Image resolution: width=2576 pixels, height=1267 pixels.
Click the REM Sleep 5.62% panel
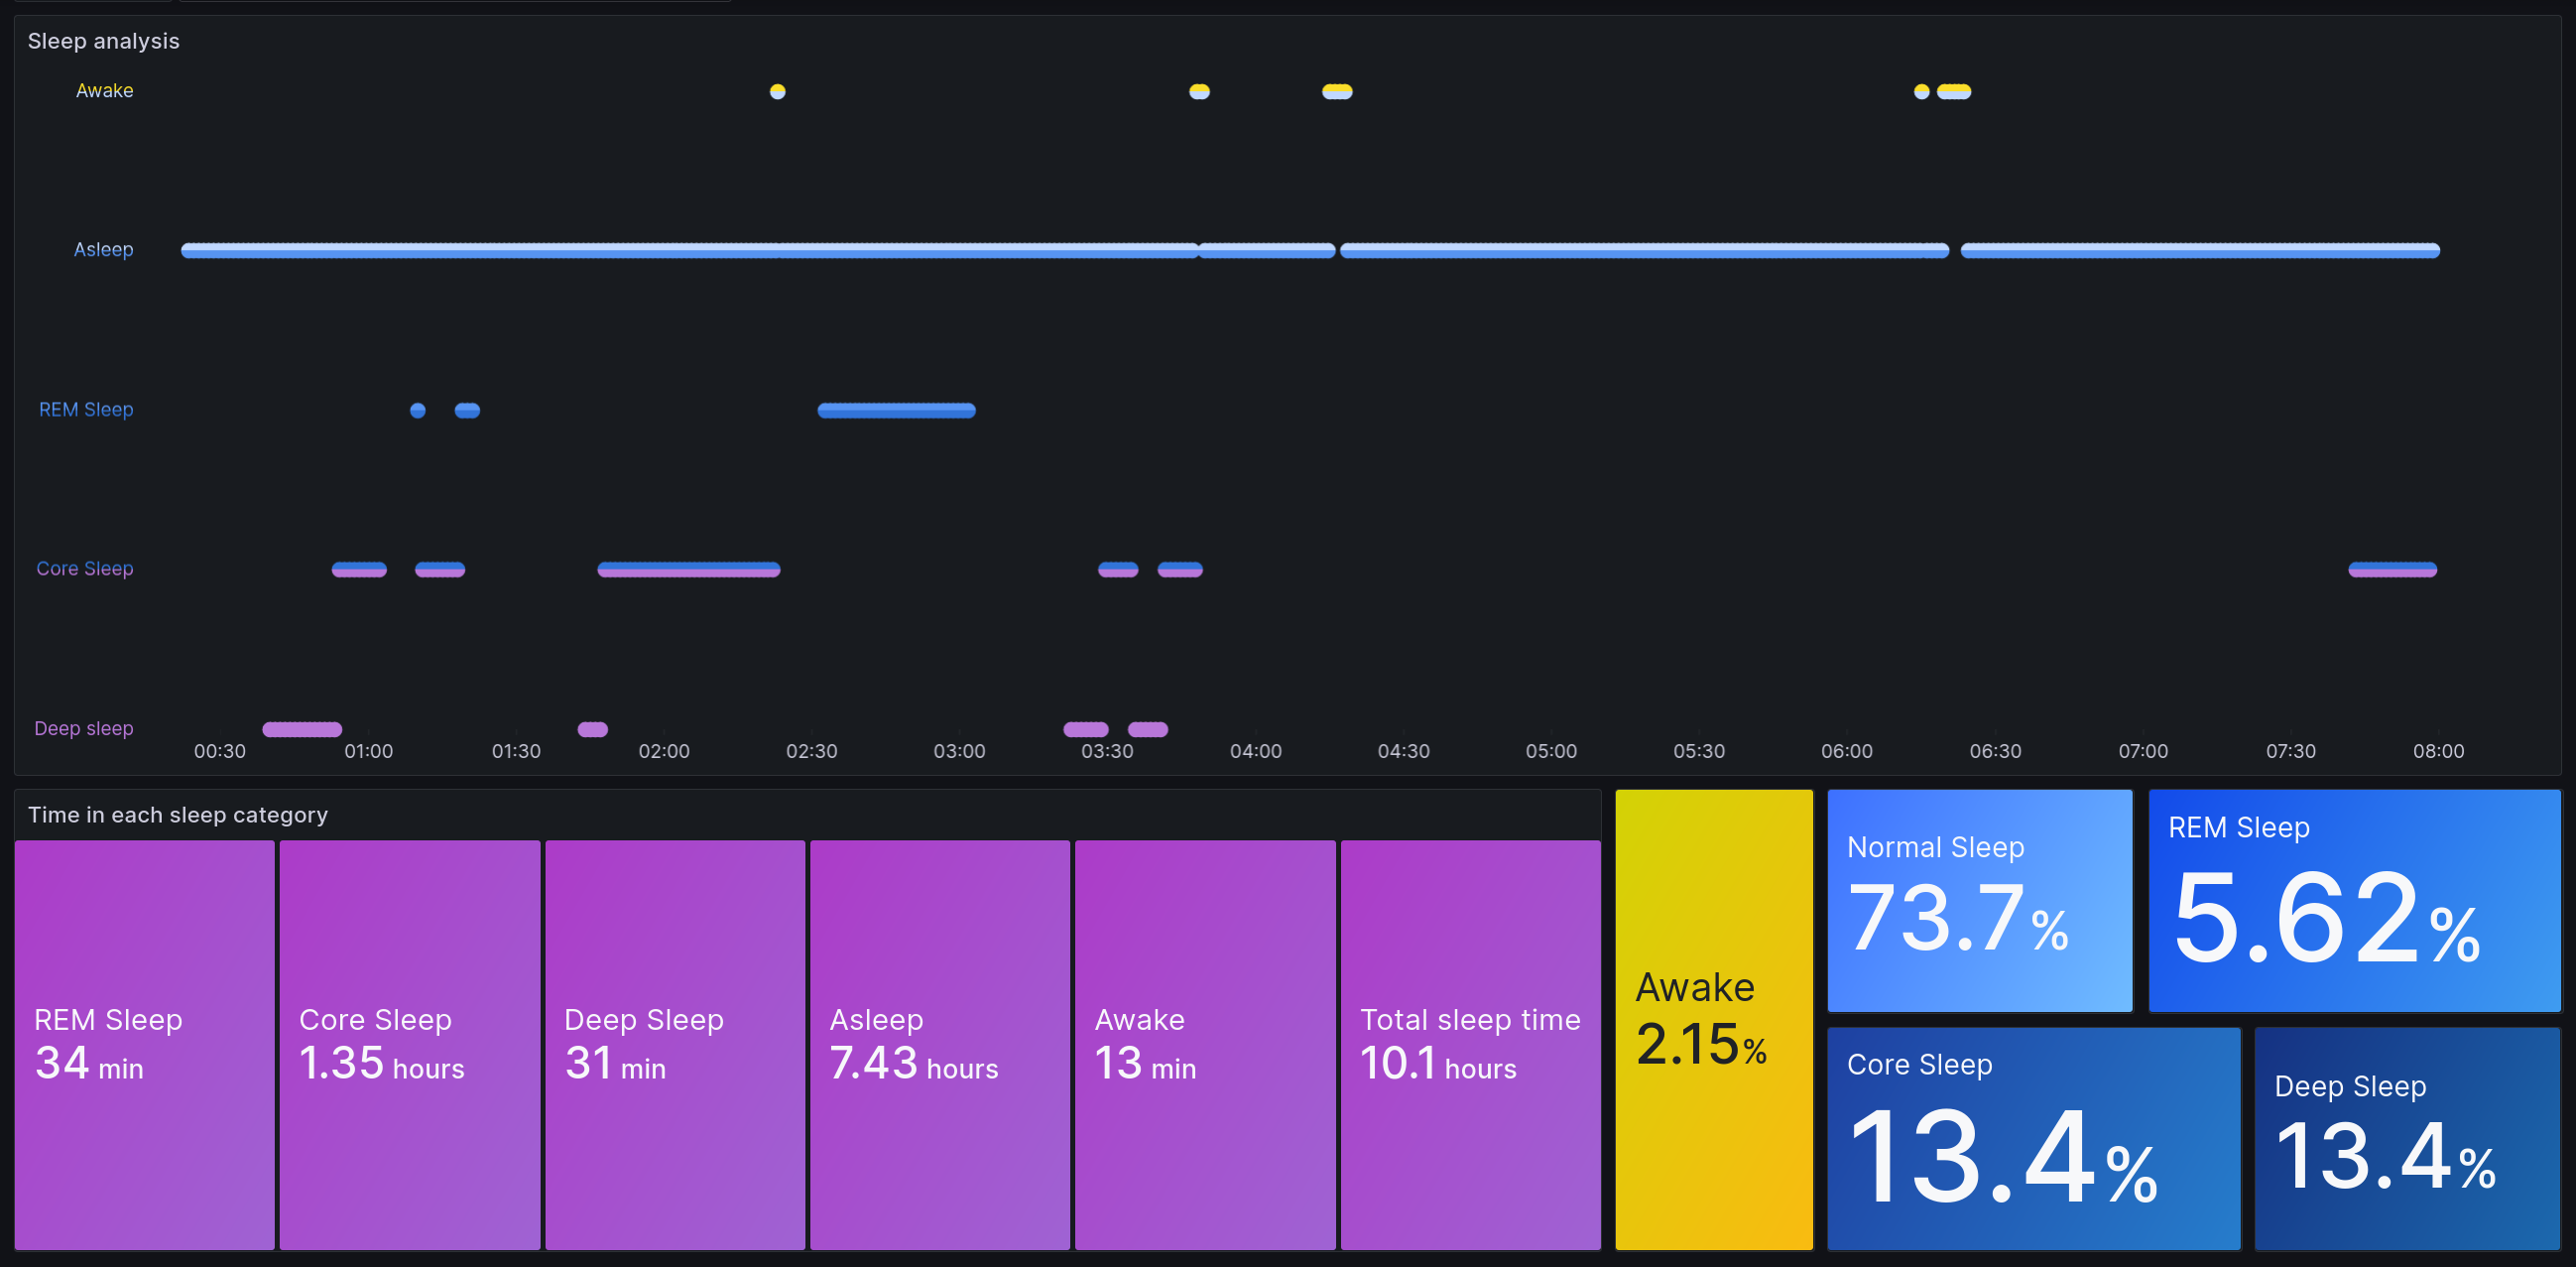[2354, 900]
